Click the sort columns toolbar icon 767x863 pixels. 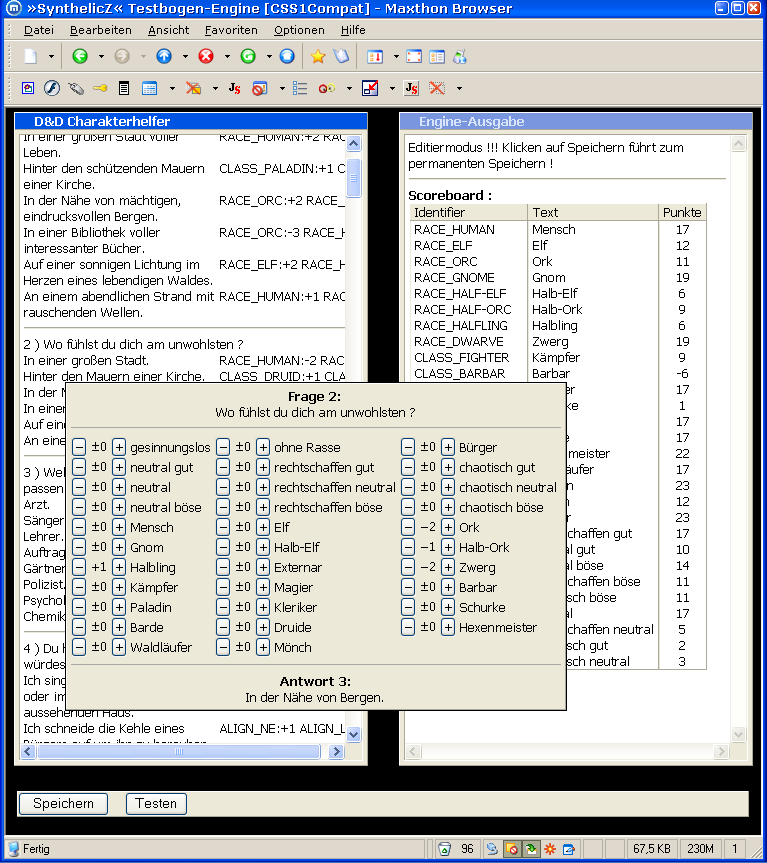(375, 56)
